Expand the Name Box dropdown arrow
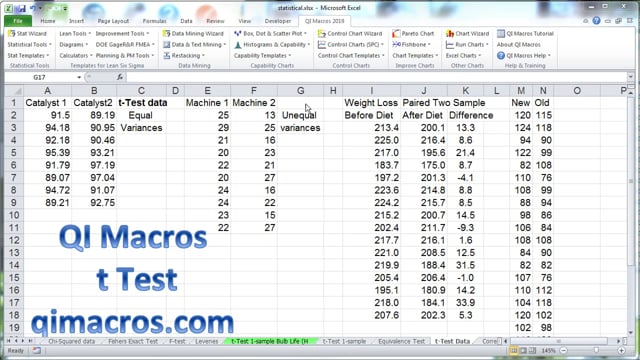This screenshot has height=360, width=640. point(79,77)
